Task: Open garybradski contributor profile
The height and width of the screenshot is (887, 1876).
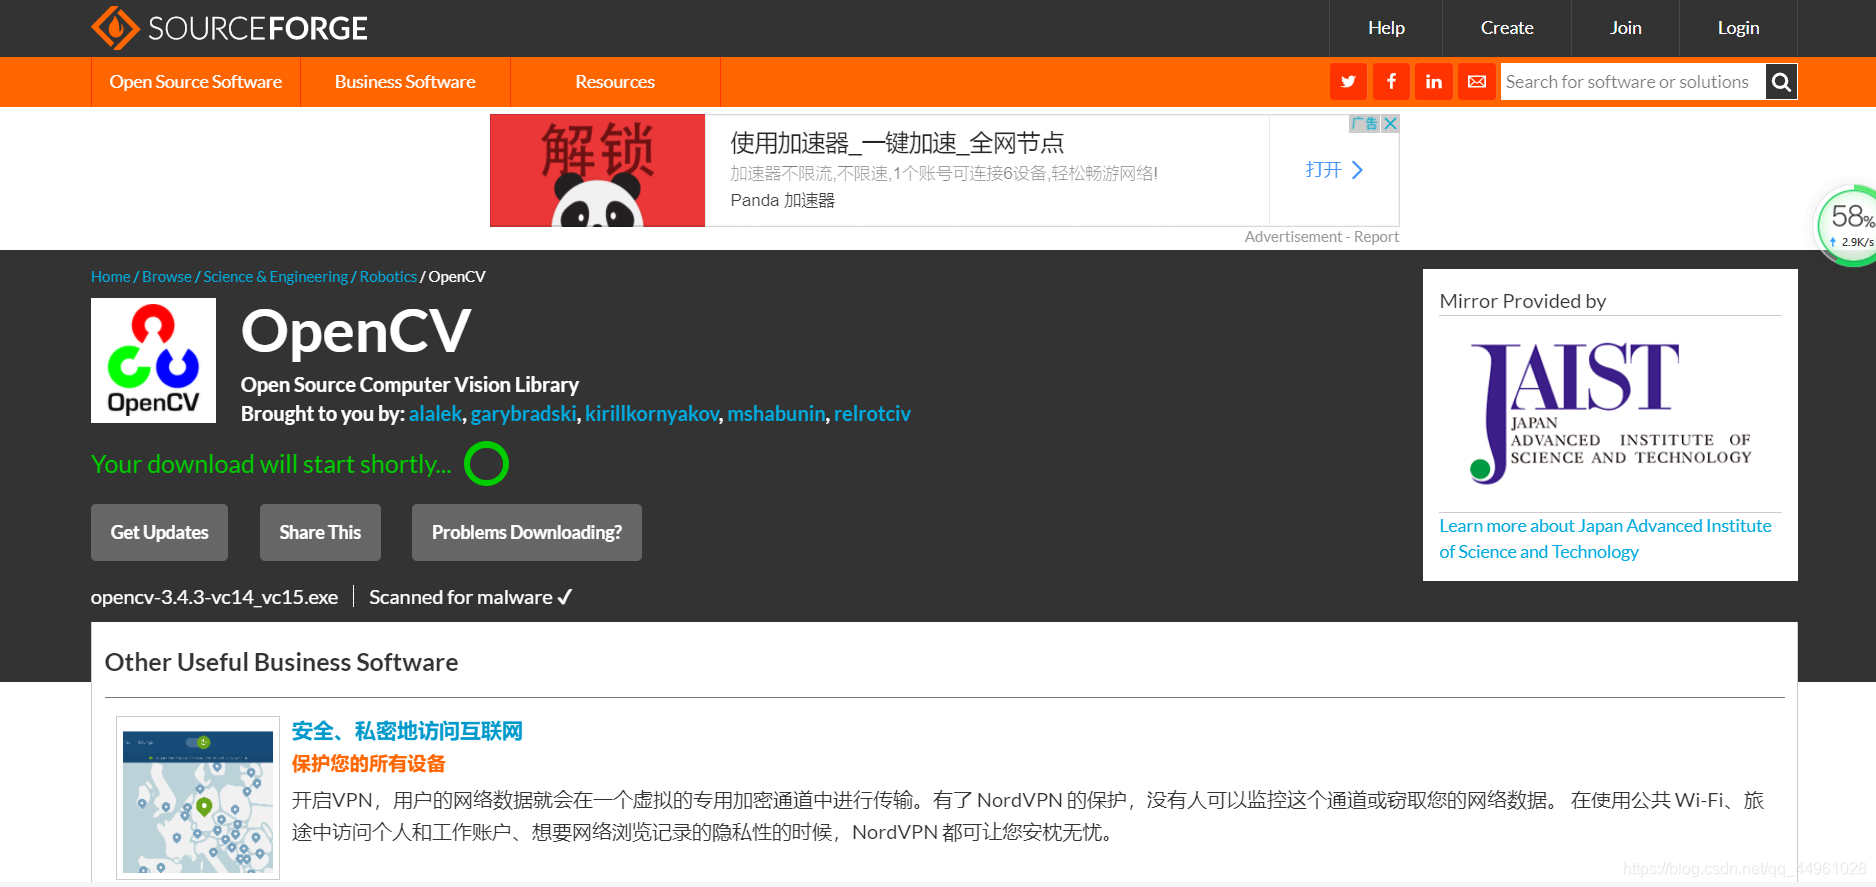Action: (523, 414)
